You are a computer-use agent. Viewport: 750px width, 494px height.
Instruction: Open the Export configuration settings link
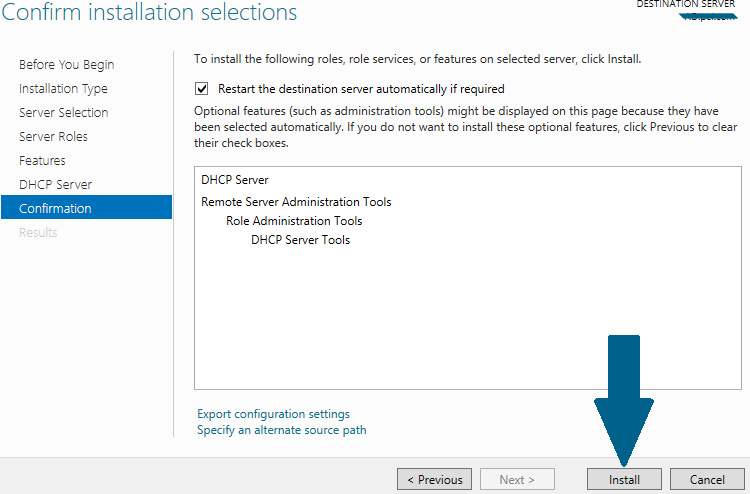(273, 414)
